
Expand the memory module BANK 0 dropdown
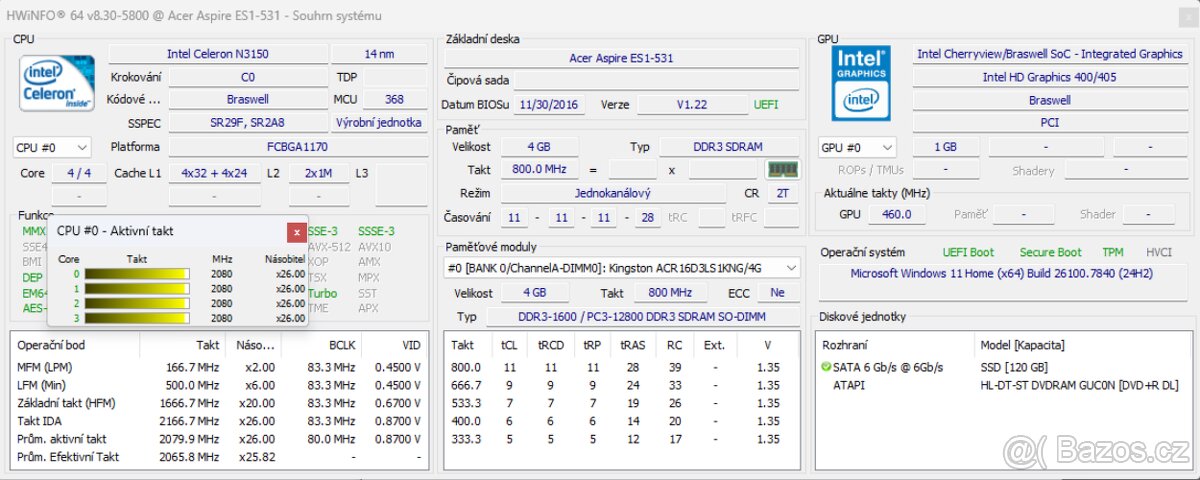622,268
